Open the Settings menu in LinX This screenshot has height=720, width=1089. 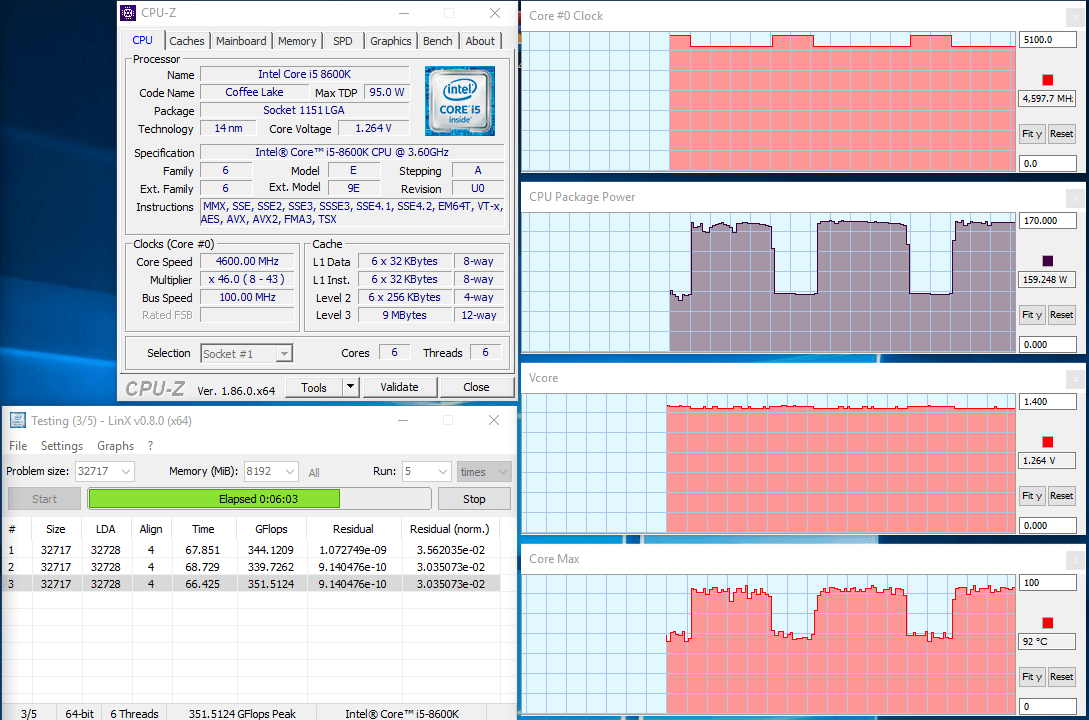click(62, 446)
